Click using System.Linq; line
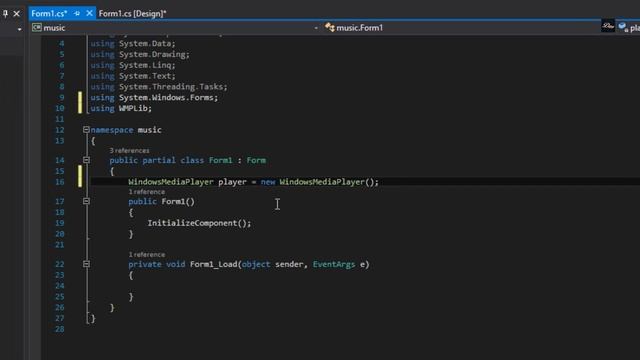The image size is (640, 360). 133,65
